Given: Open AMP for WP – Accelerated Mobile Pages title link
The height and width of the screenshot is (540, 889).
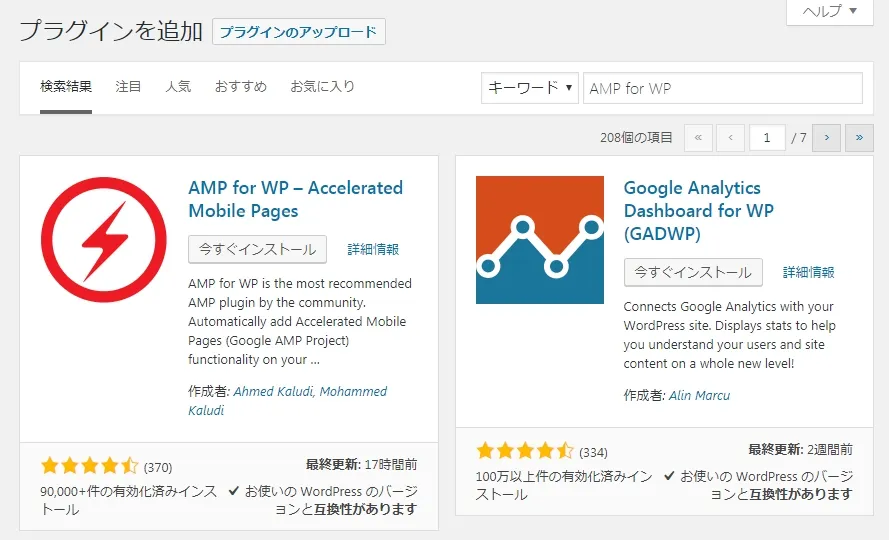Looking at the screenshot, I should click(x=295, y=199).
